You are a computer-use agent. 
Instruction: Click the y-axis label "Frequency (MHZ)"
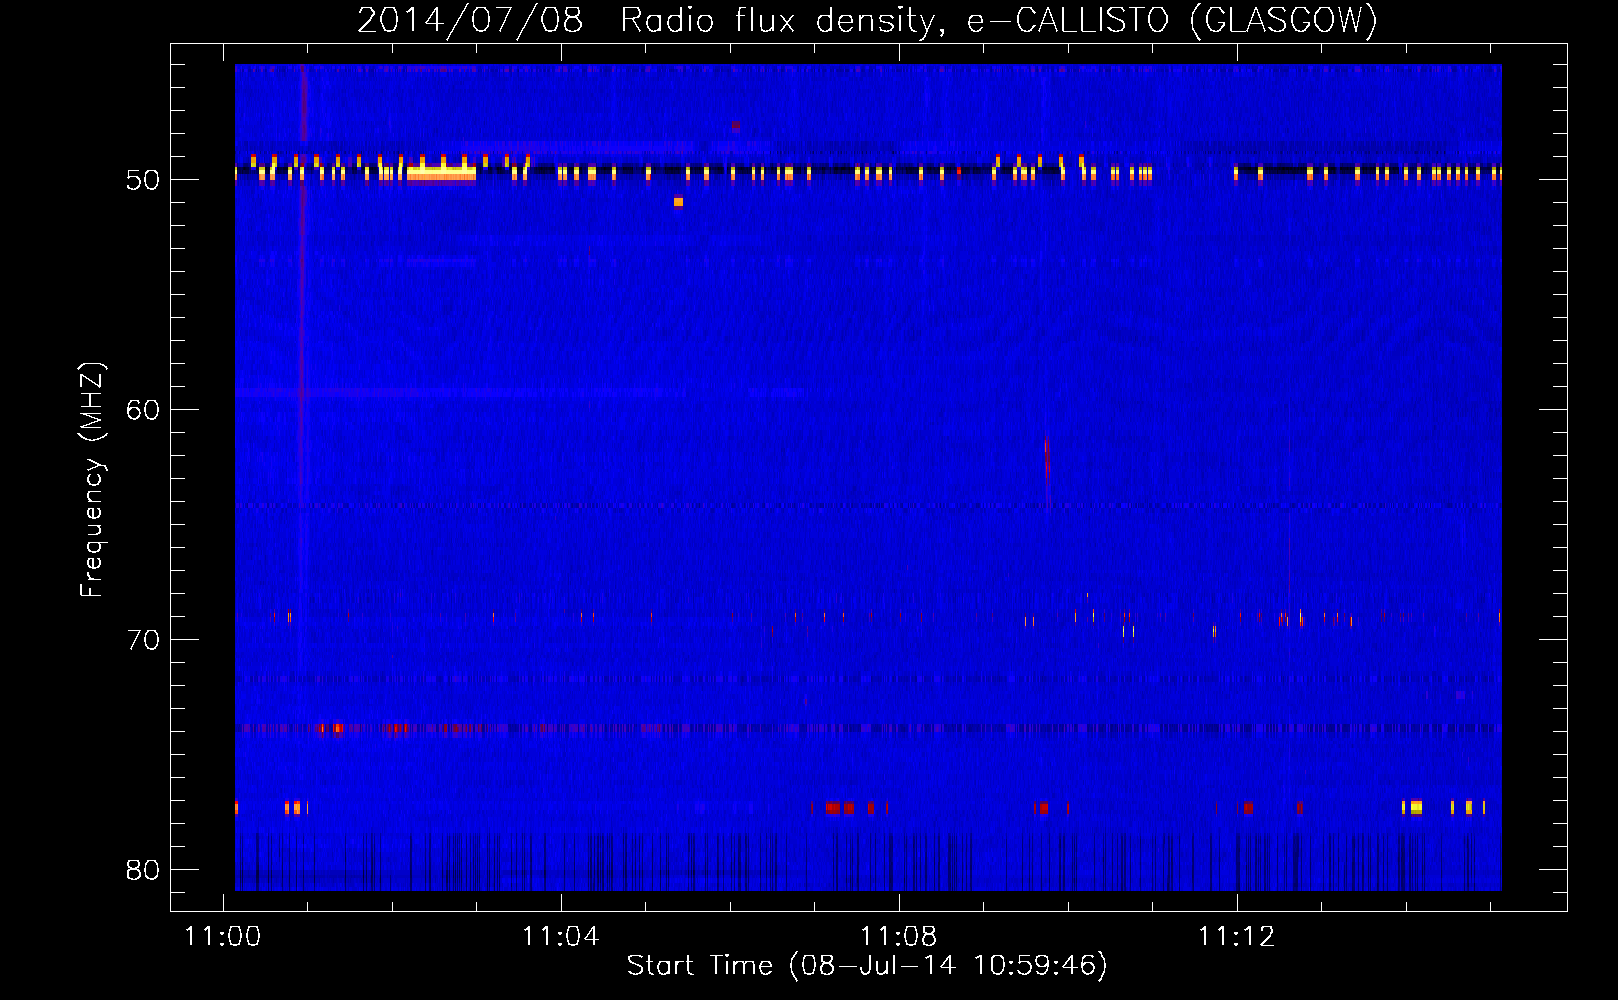(92, 480)
